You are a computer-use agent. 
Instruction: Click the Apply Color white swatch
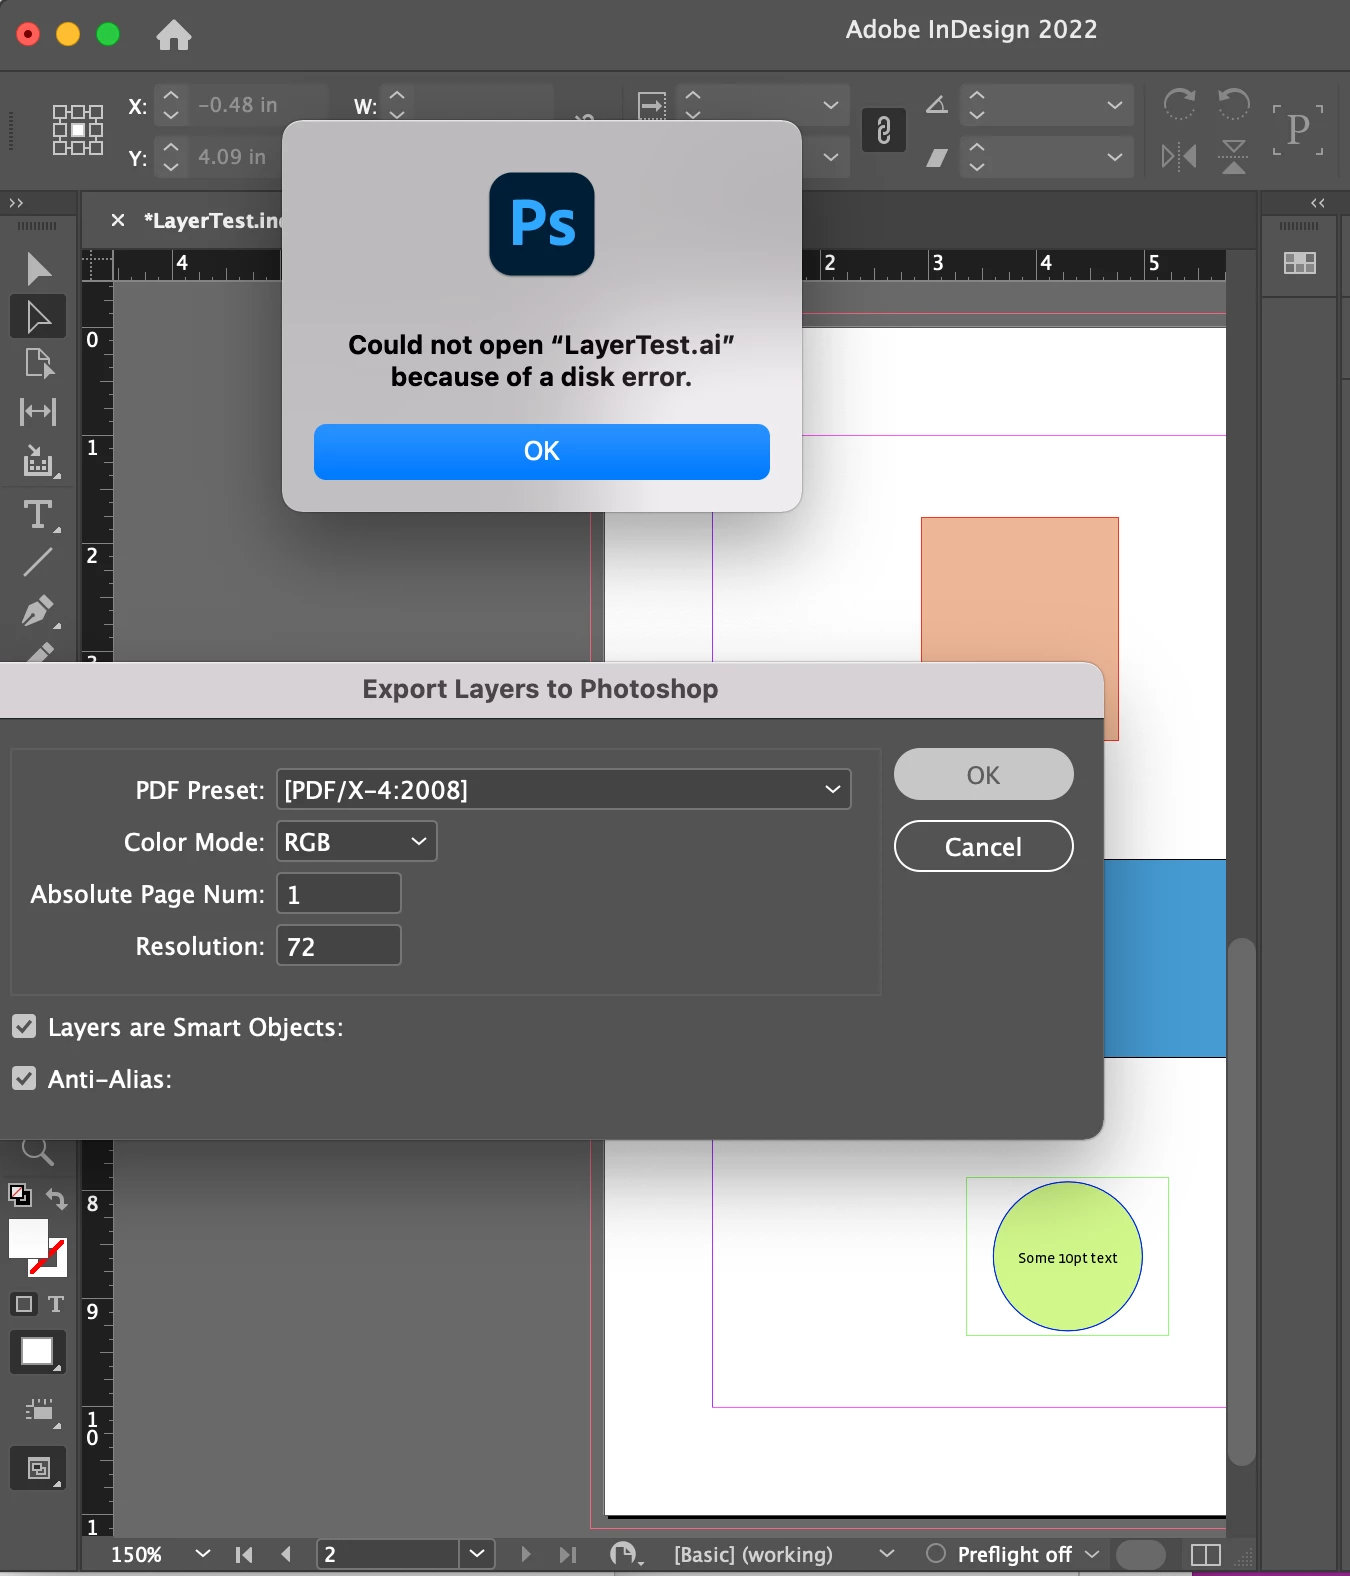coord(37,1352)
